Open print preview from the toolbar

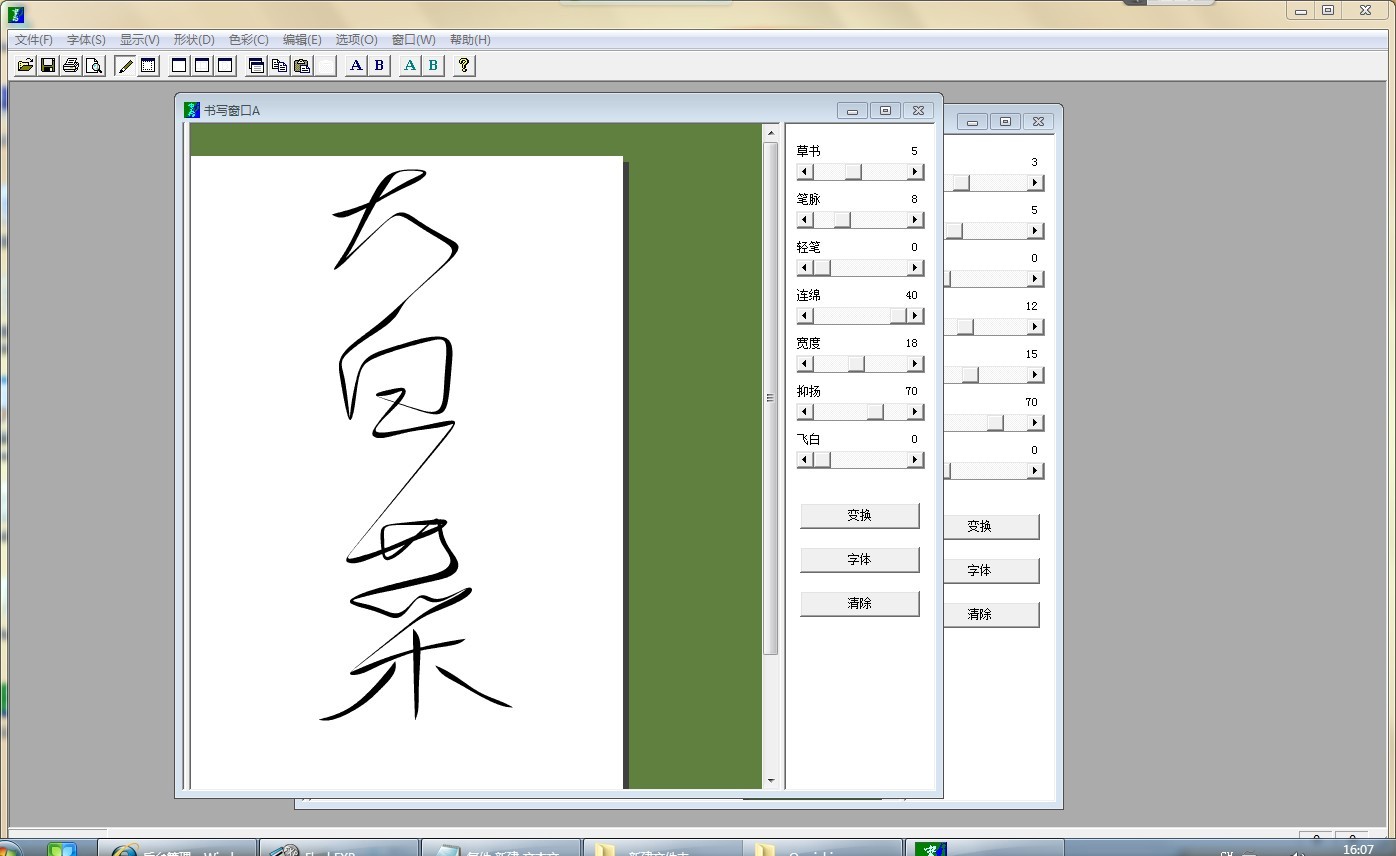(x=94, y=66)
